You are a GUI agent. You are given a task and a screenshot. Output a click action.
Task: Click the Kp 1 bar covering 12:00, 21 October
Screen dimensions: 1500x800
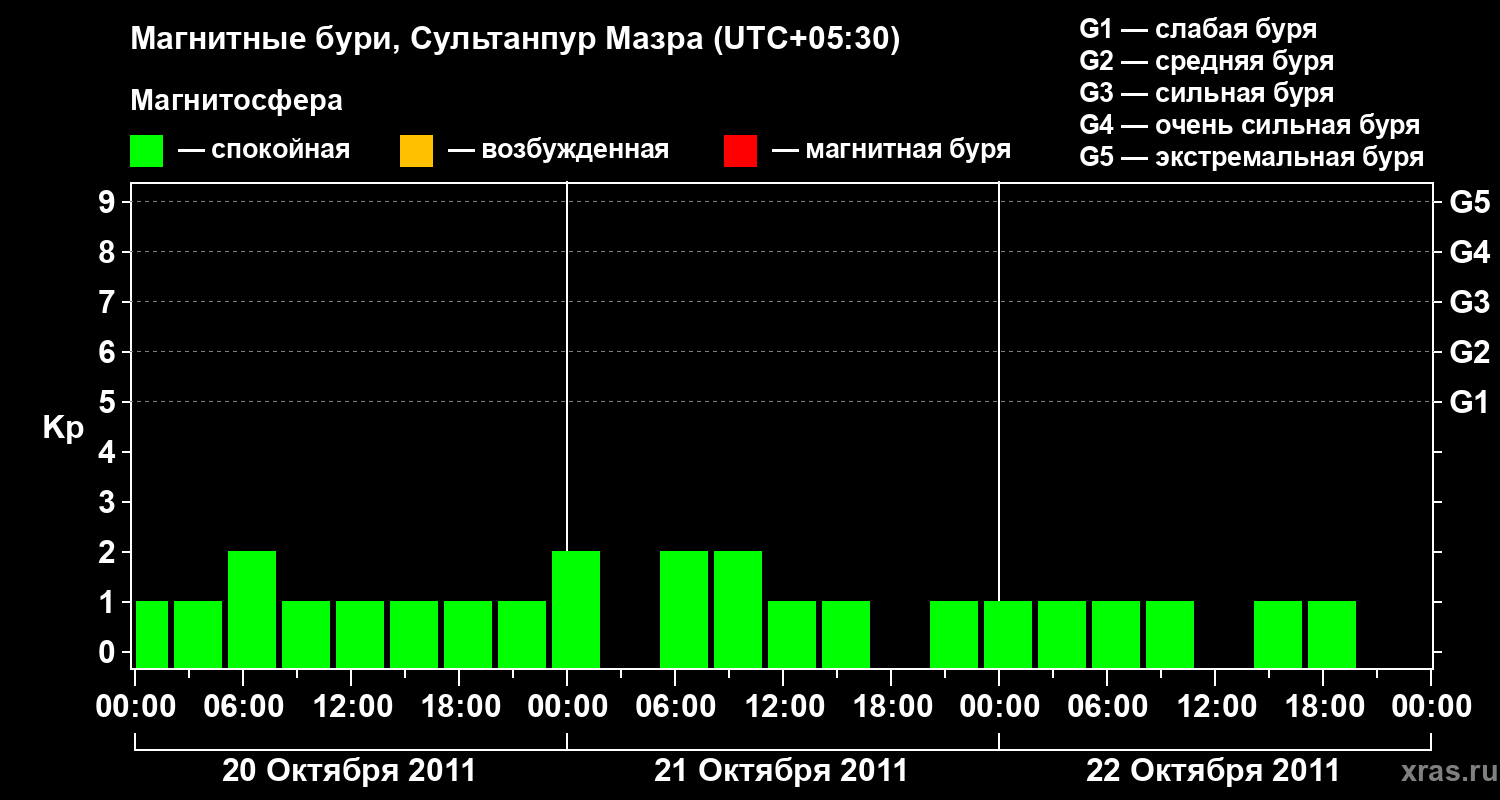pyautogui.click(x=792, y=634)
